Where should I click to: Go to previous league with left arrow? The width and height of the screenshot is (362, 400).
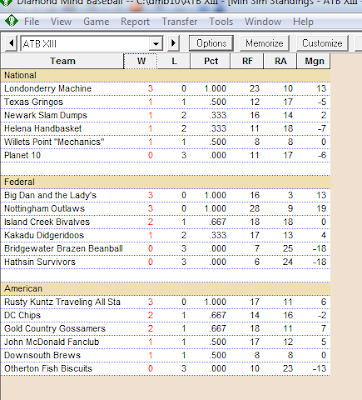pos(11,43)
